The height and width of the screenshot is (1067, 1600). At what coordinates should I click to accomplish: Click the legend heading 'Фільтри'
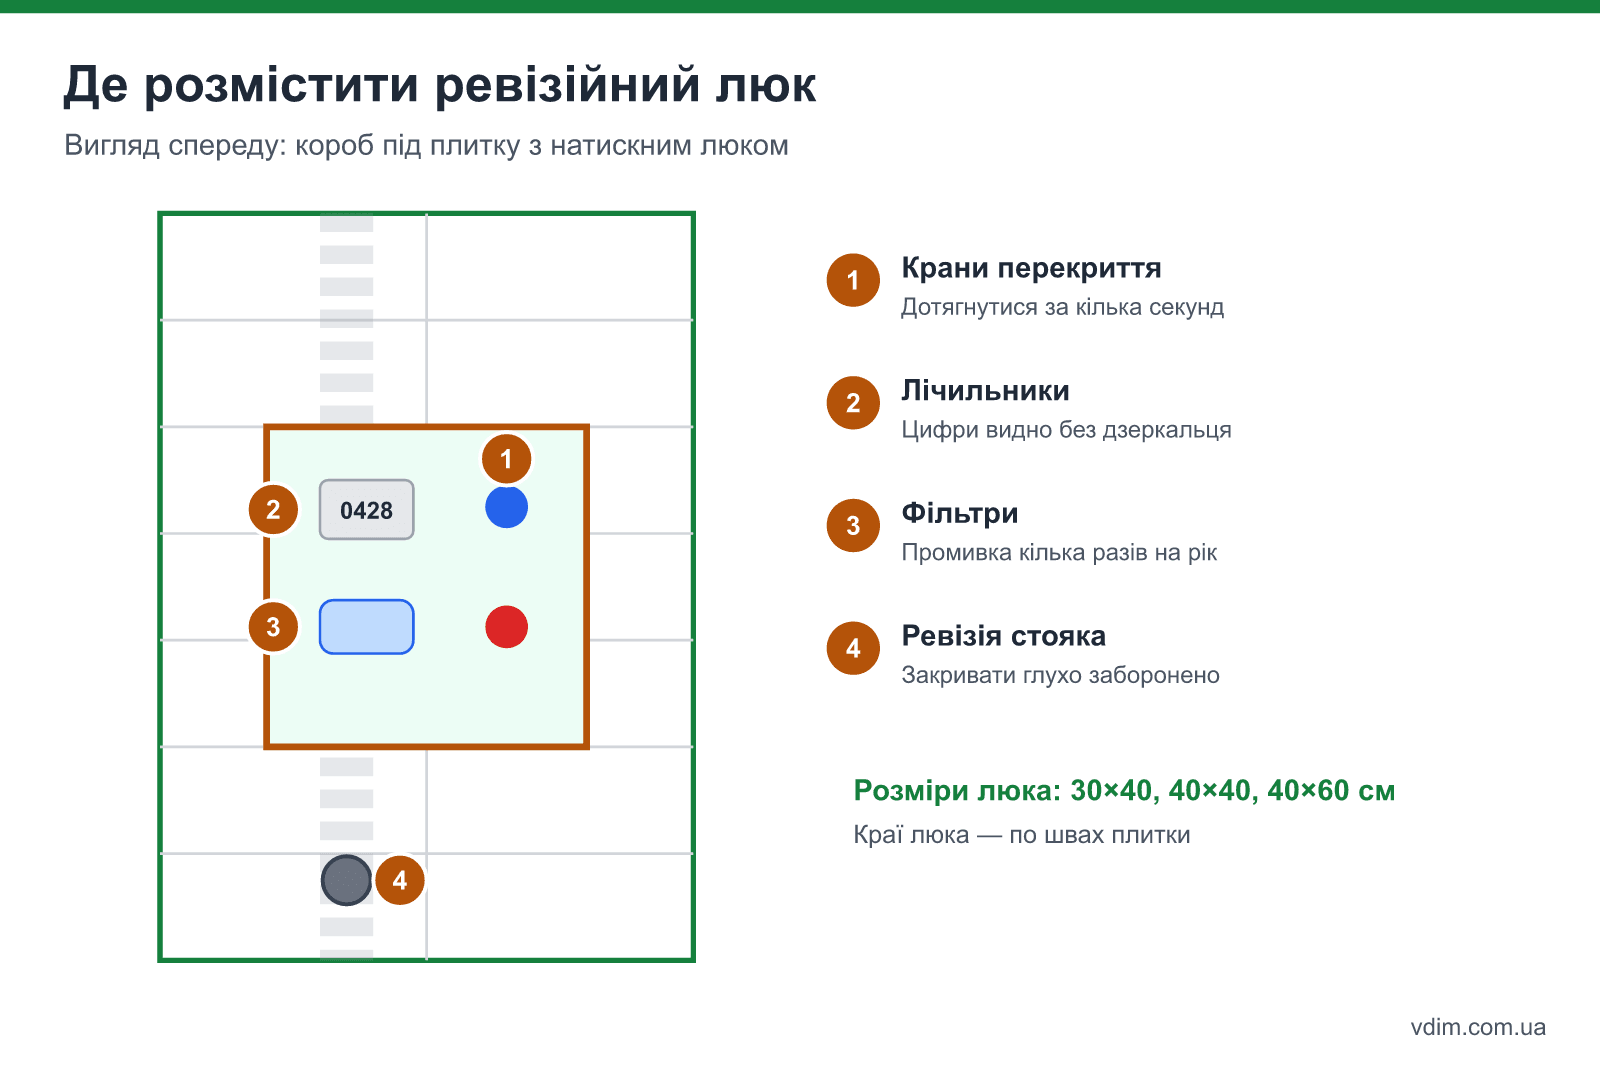960,513
